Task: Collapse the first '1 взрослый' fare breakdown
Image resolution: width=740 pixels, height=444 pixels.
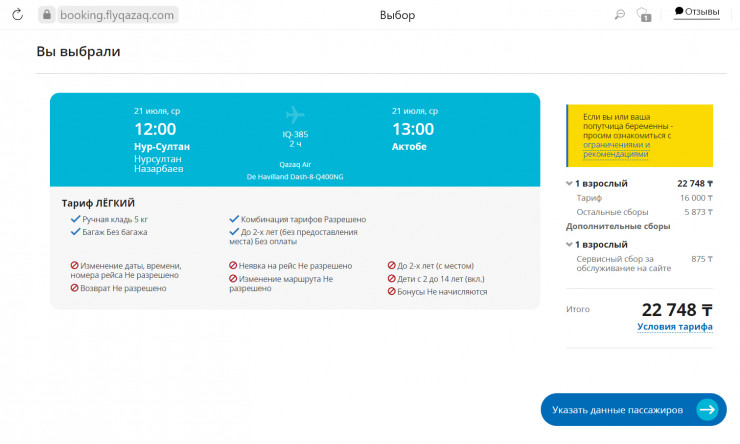Action: 569,184
